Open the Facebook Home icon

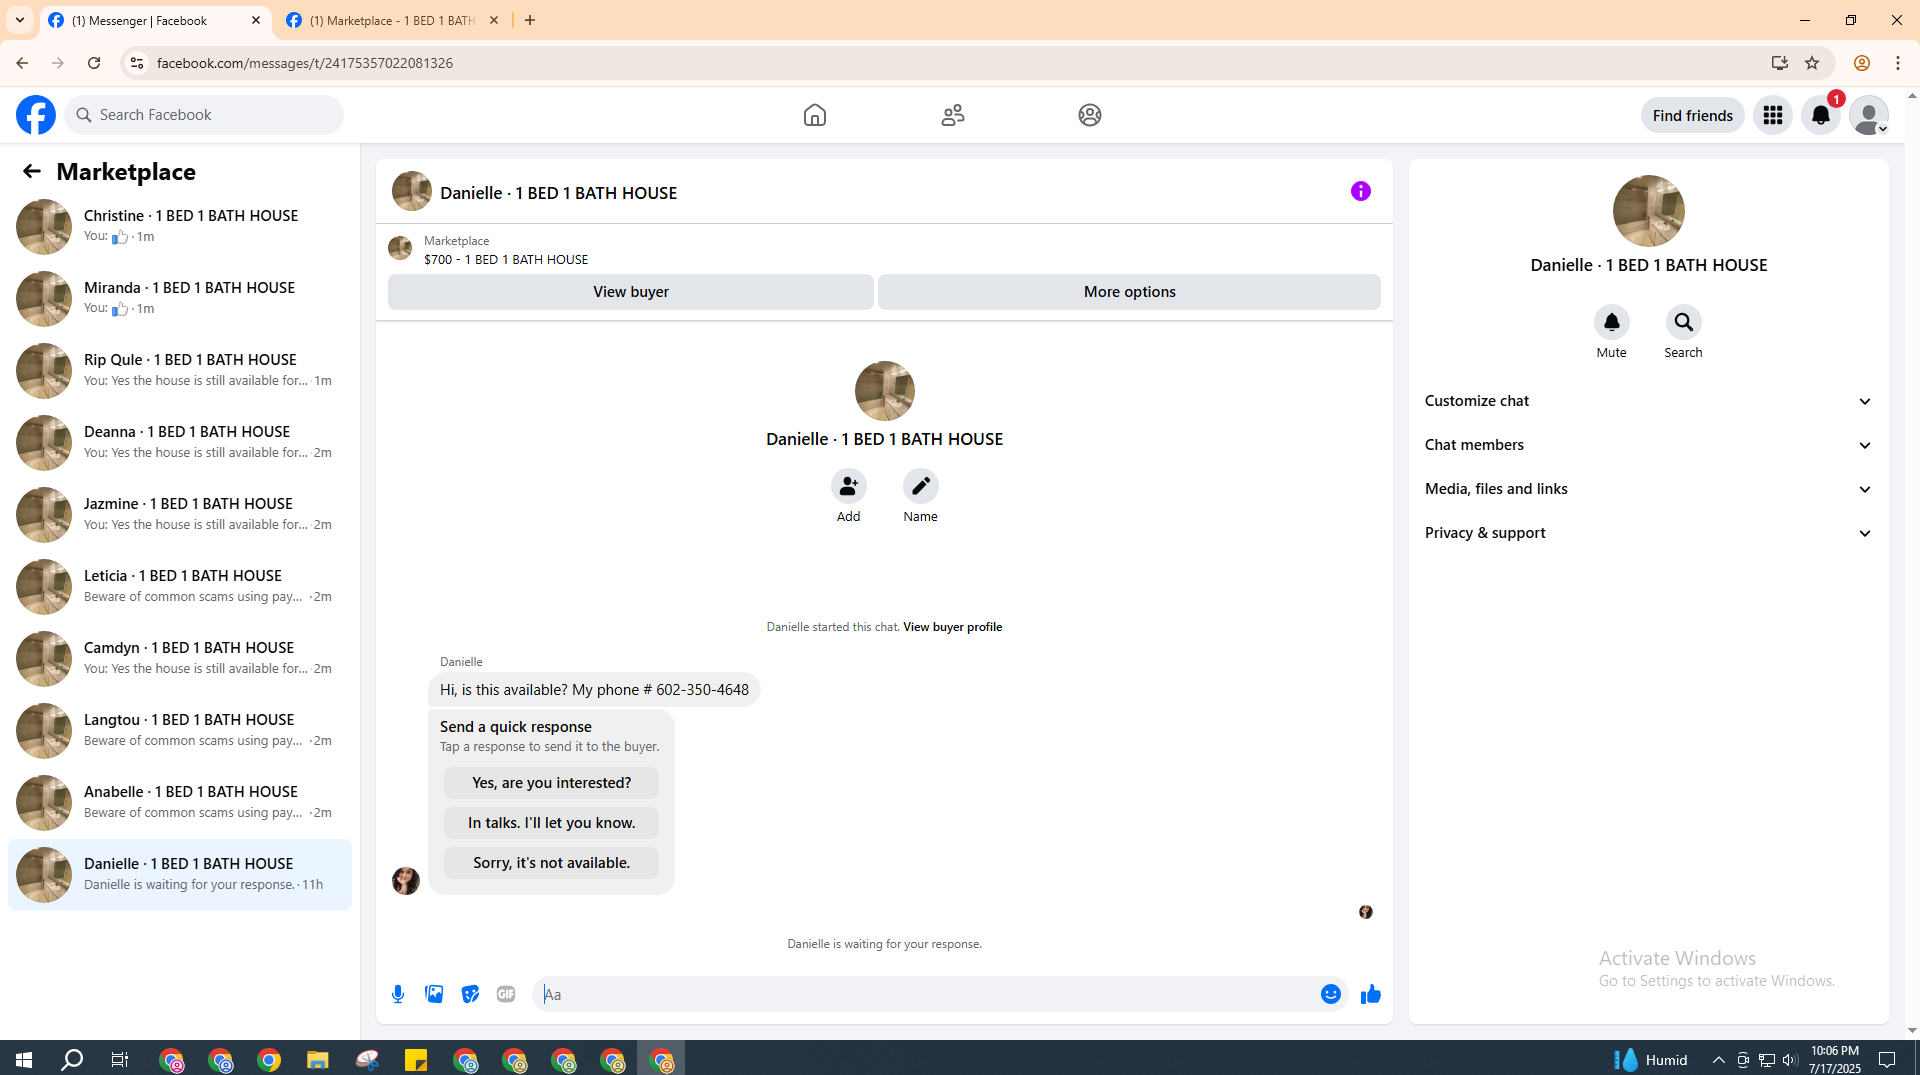[x=815, y=115]
